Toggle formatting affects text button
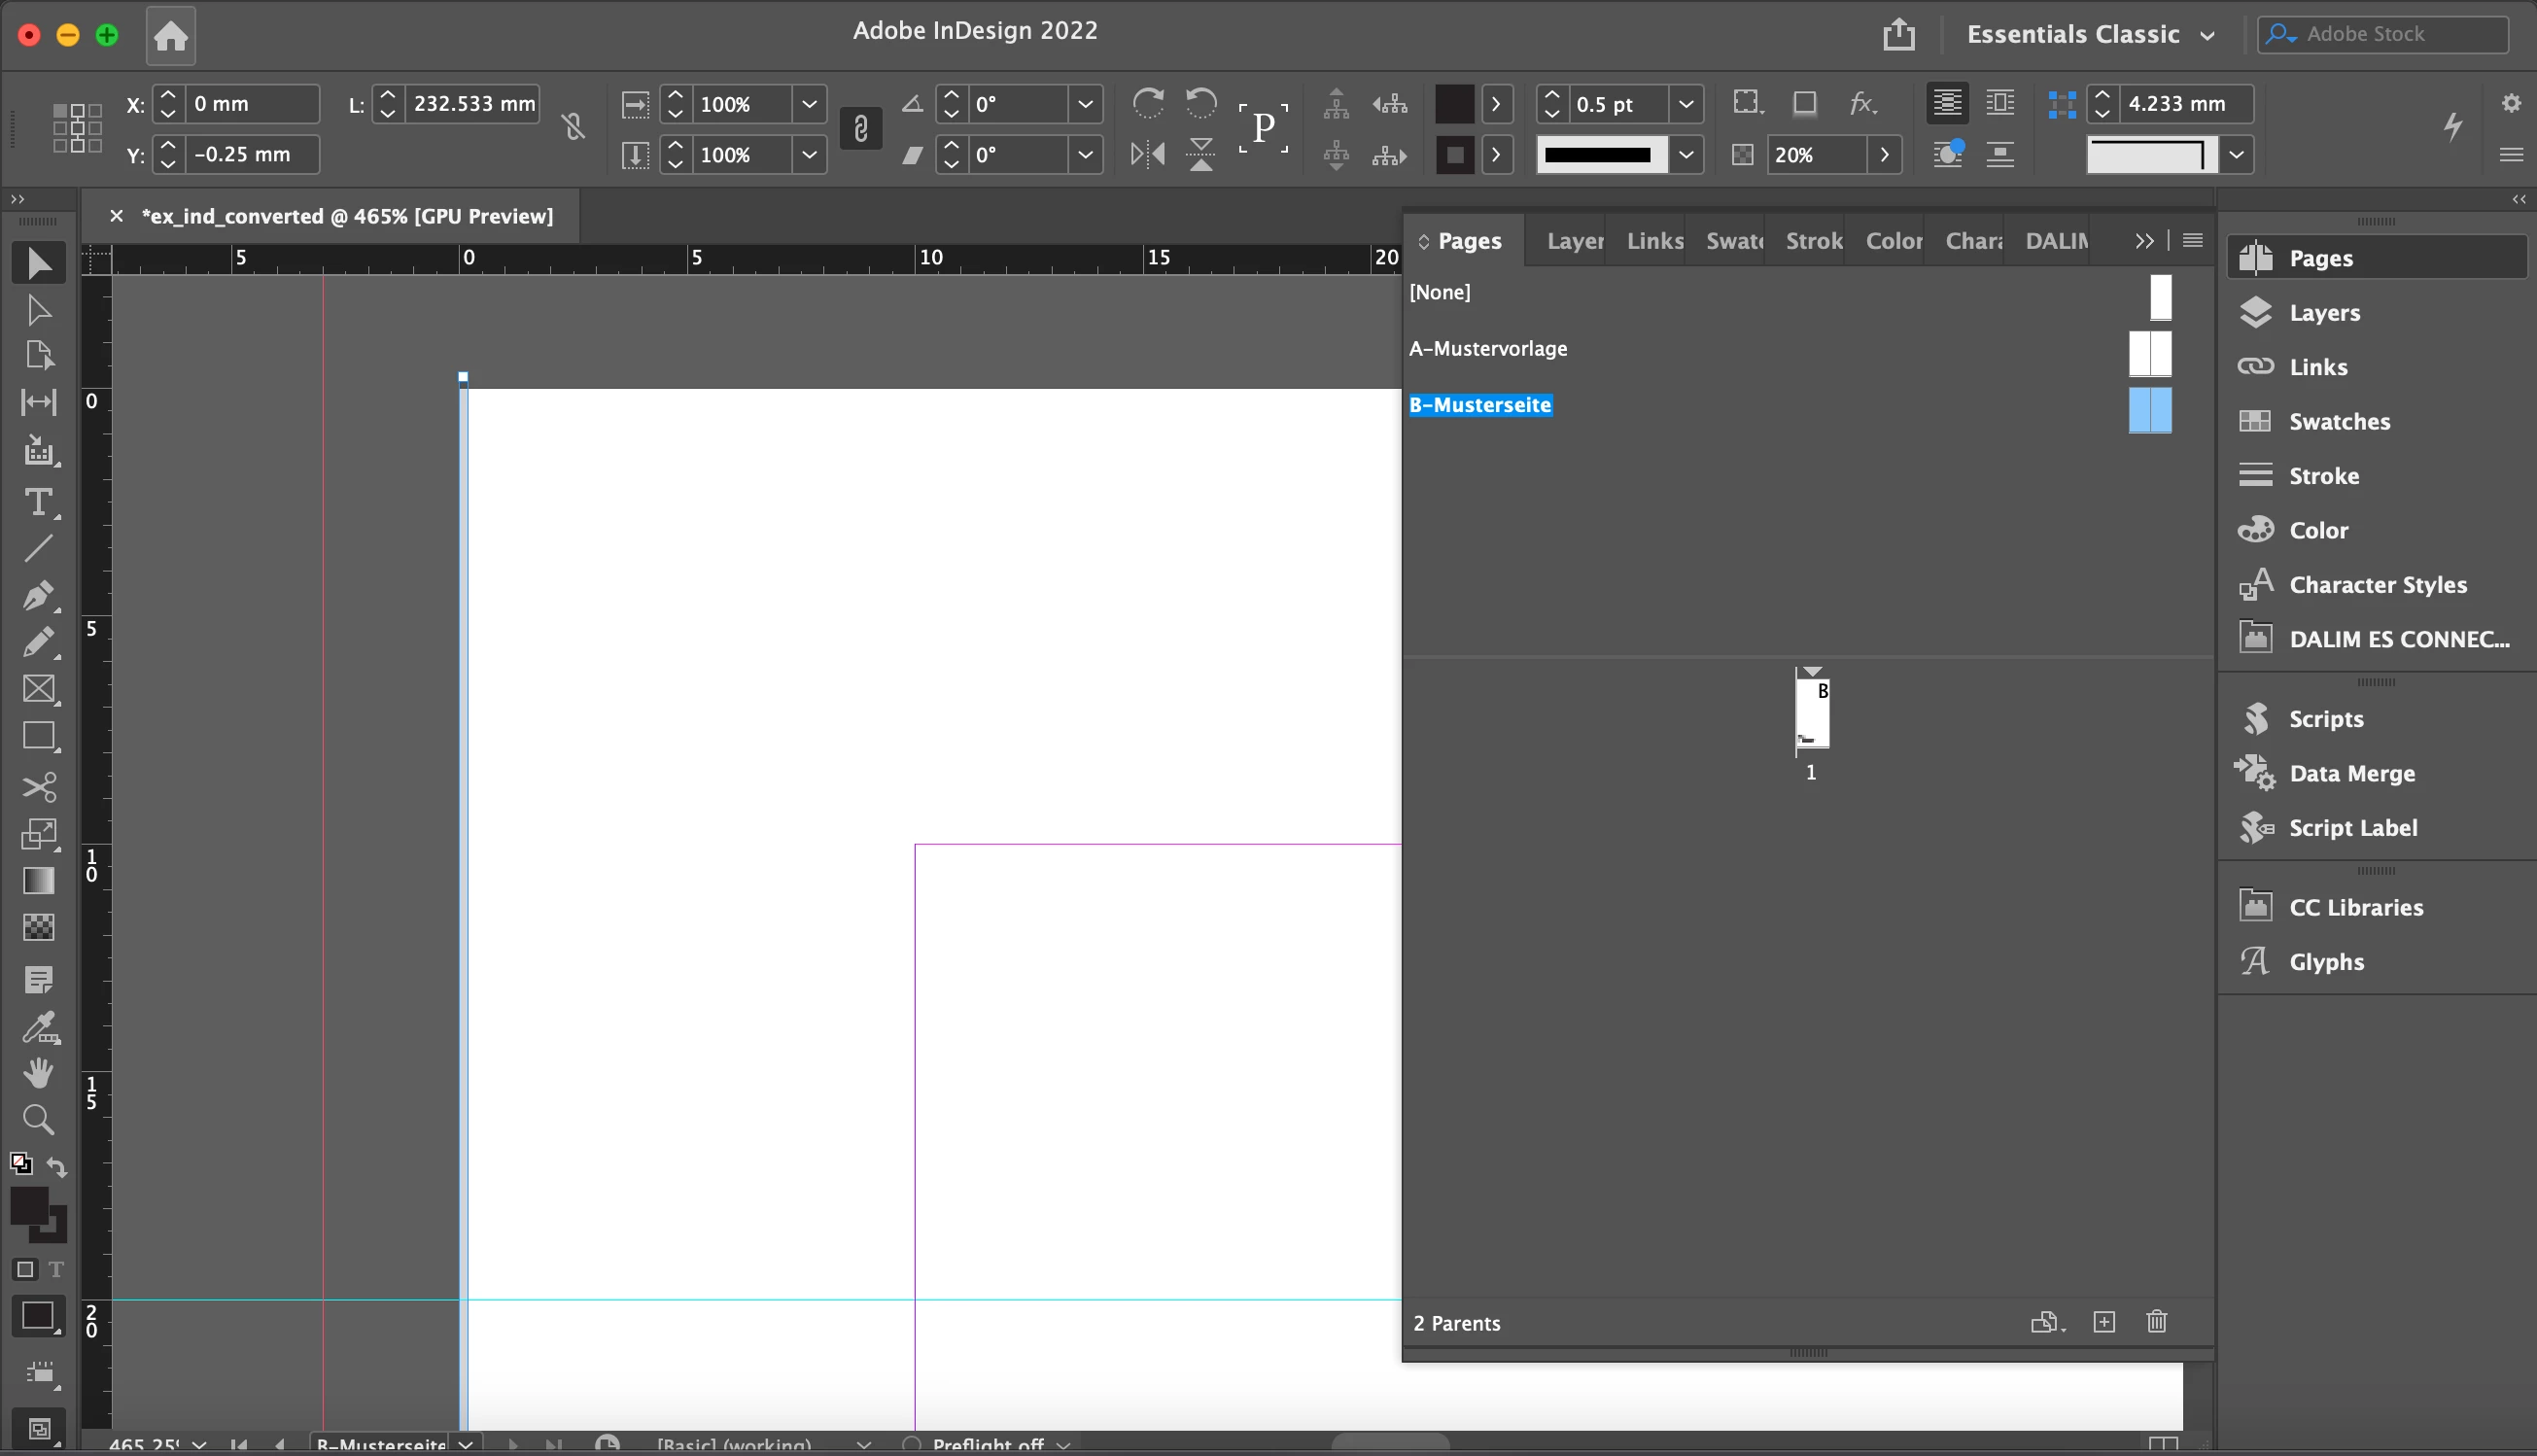 [x=56, y=1269]
